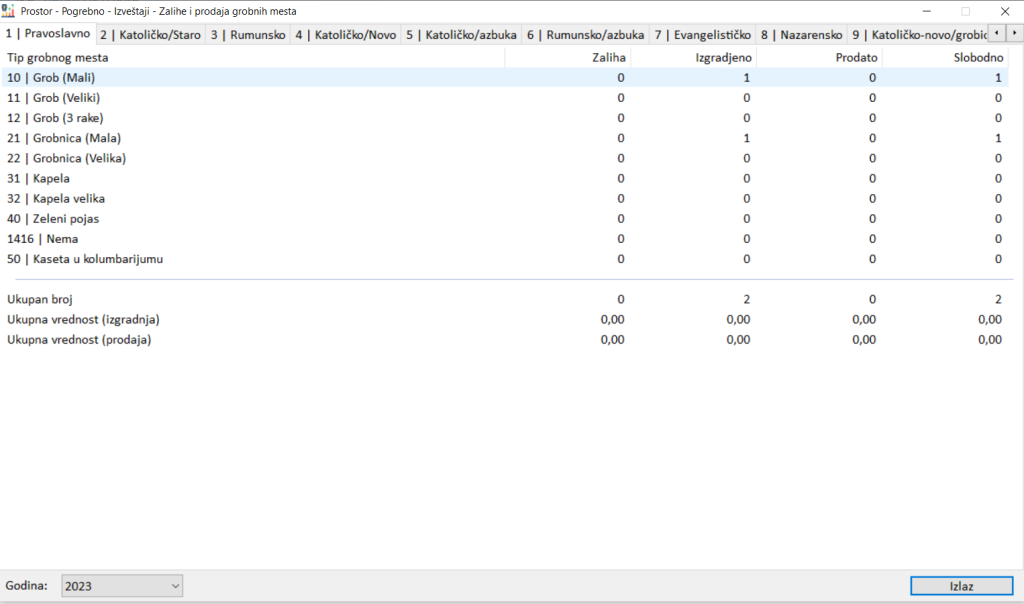Image resolution: width=1024 pixels, height=604 pixels.
Task: Switch to the Rumunsko/azbuka tab
Action: (585, 34)
